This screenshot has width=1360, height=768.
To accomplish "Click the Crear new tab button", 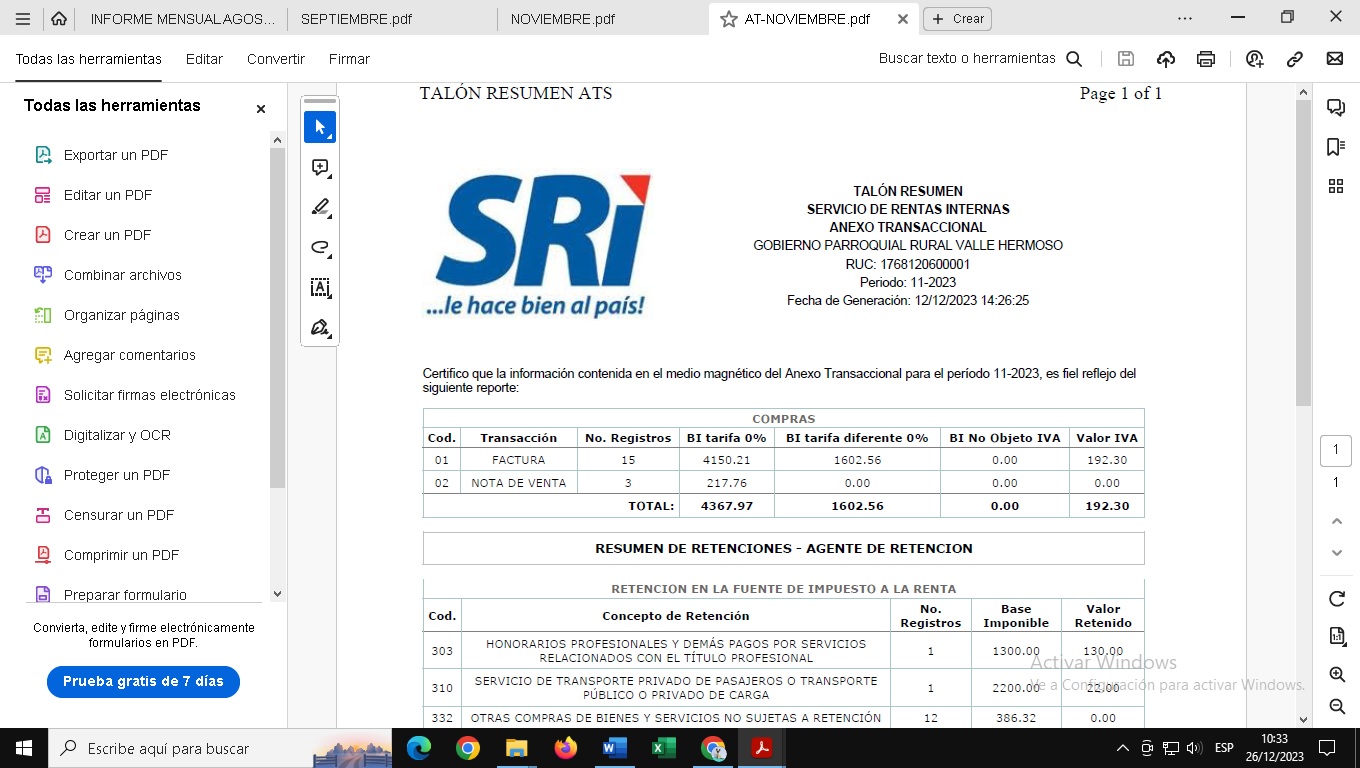I will click(957, 19).
